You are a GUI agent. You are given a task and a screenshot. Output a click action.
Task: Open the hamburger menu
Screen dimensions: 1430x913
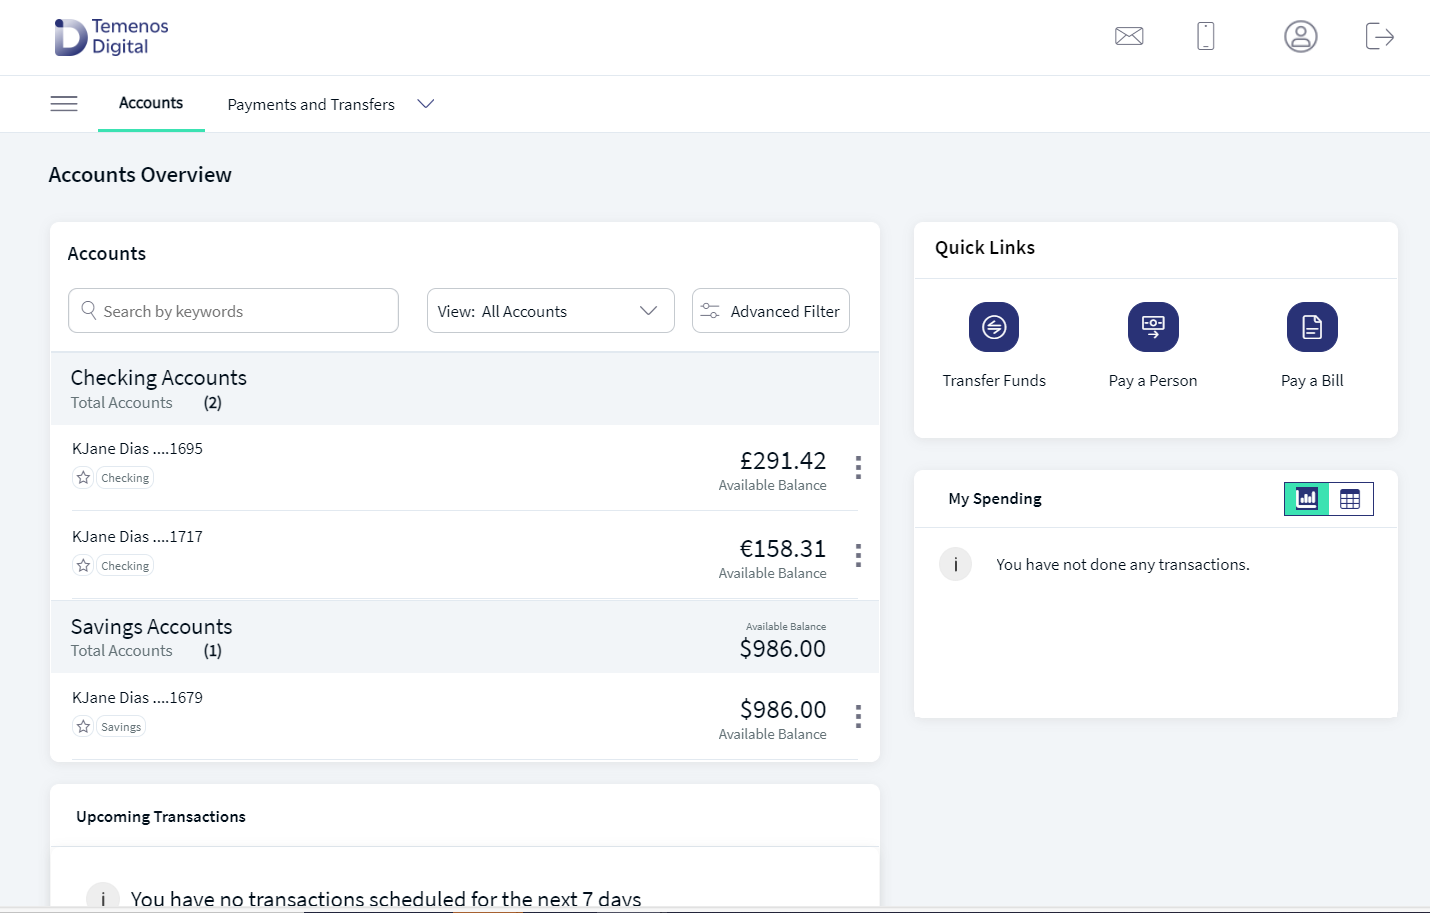click(x=64, y=104)
